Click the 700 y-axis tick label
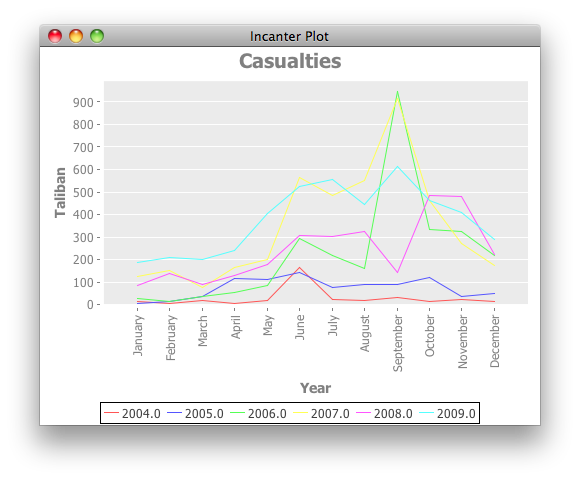Viewport: 580px width, 480px height. tap(83, 148)
